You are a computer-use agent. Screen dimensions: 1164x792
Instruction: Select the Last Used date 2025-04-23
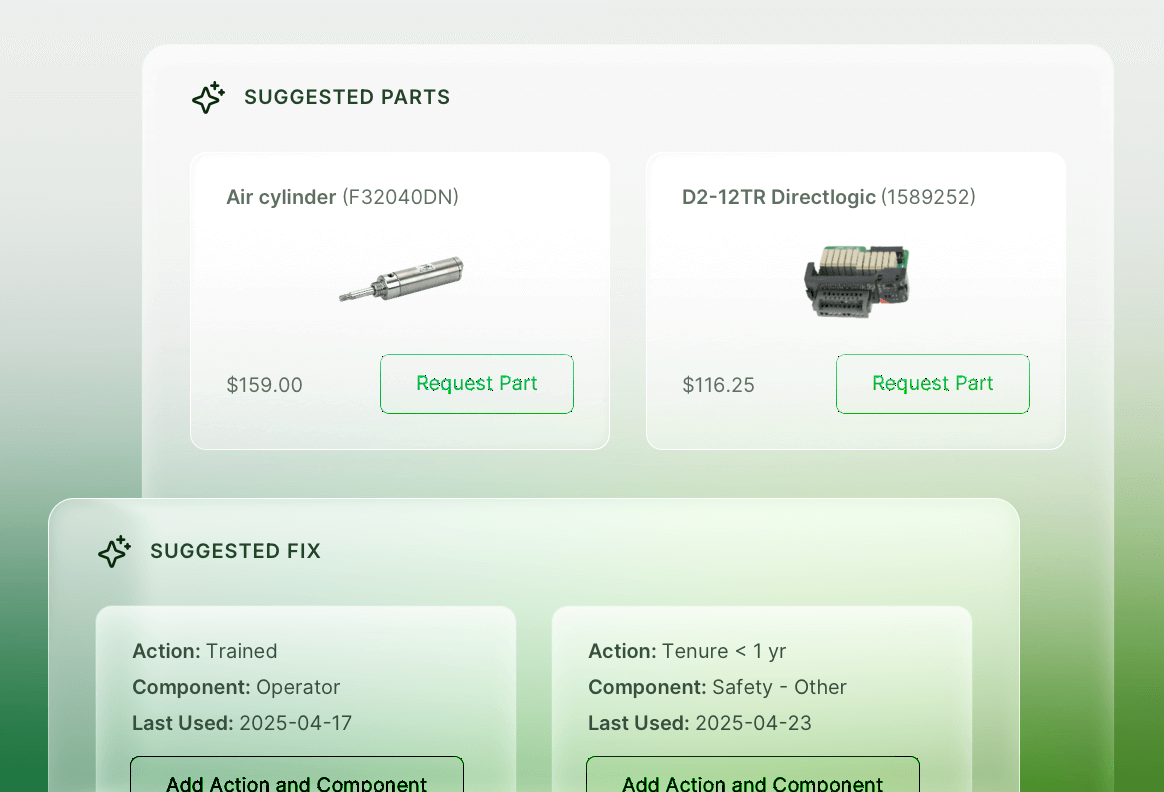pyautogui.click(x=700, y=723)
